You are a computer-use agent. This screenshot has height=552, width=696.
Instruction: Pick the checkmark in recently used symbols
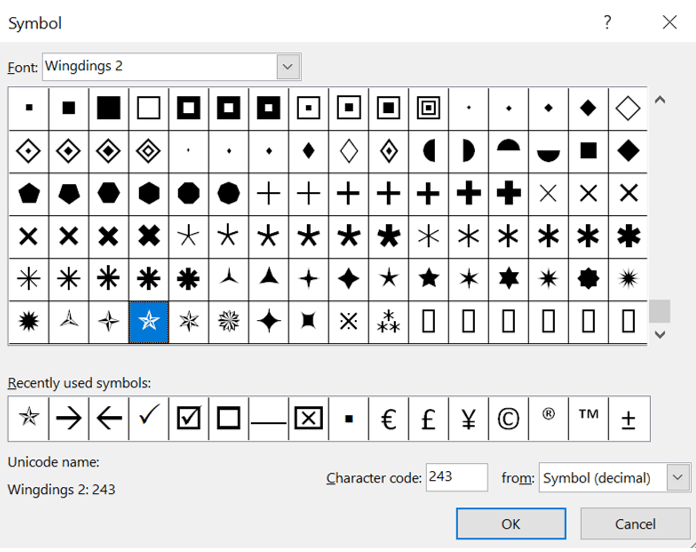tap(148, 418)
